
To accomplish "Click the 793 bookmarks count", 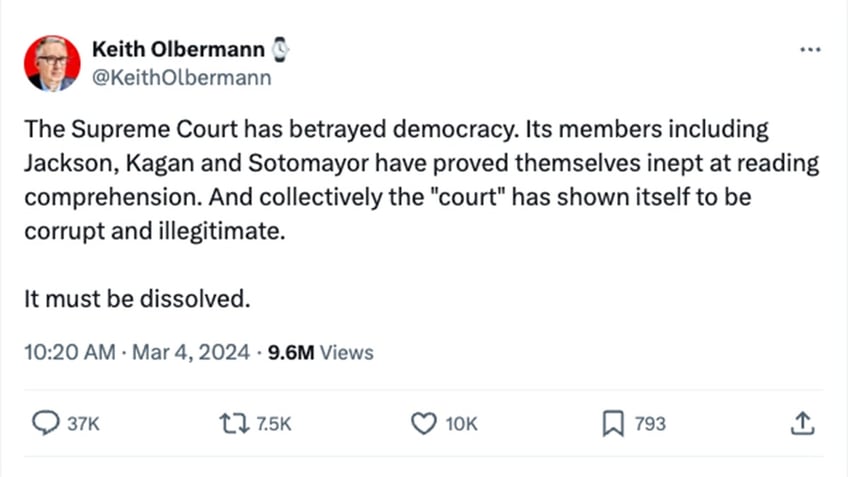I will [x=650, y=425].
